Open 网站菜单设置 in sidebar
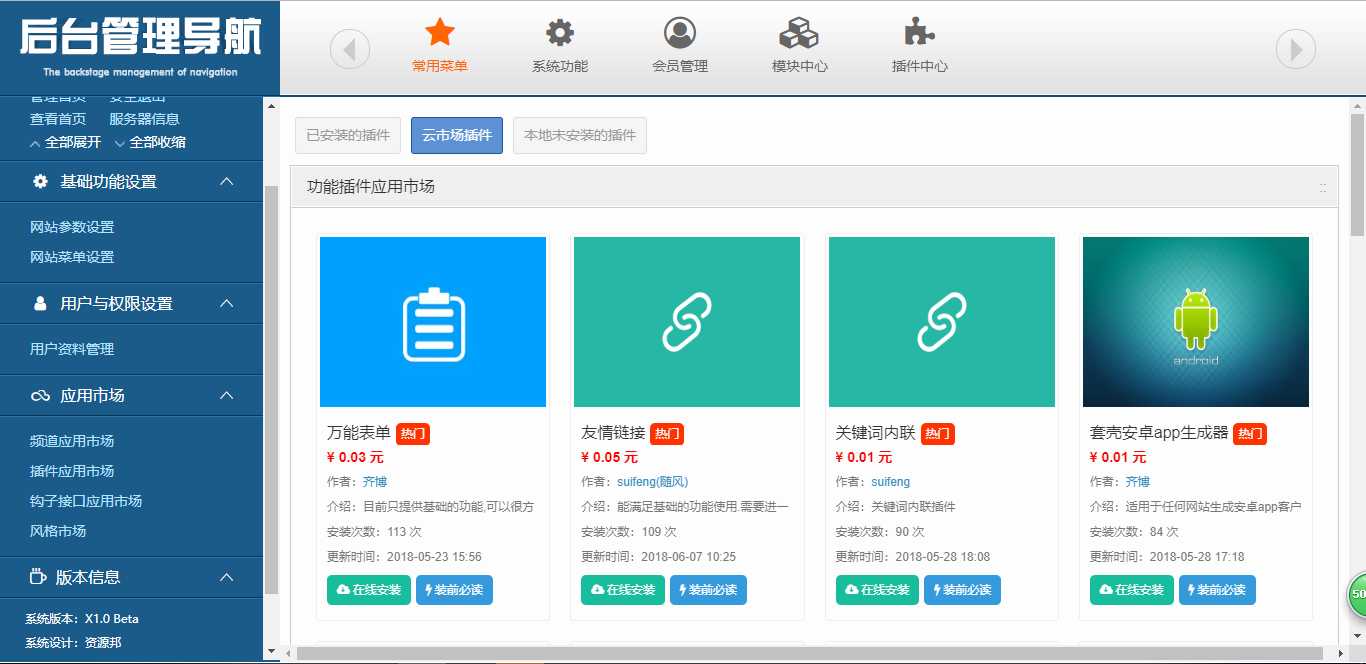The width and height of the screenshot is (1366, 664). tap(72, 257)
